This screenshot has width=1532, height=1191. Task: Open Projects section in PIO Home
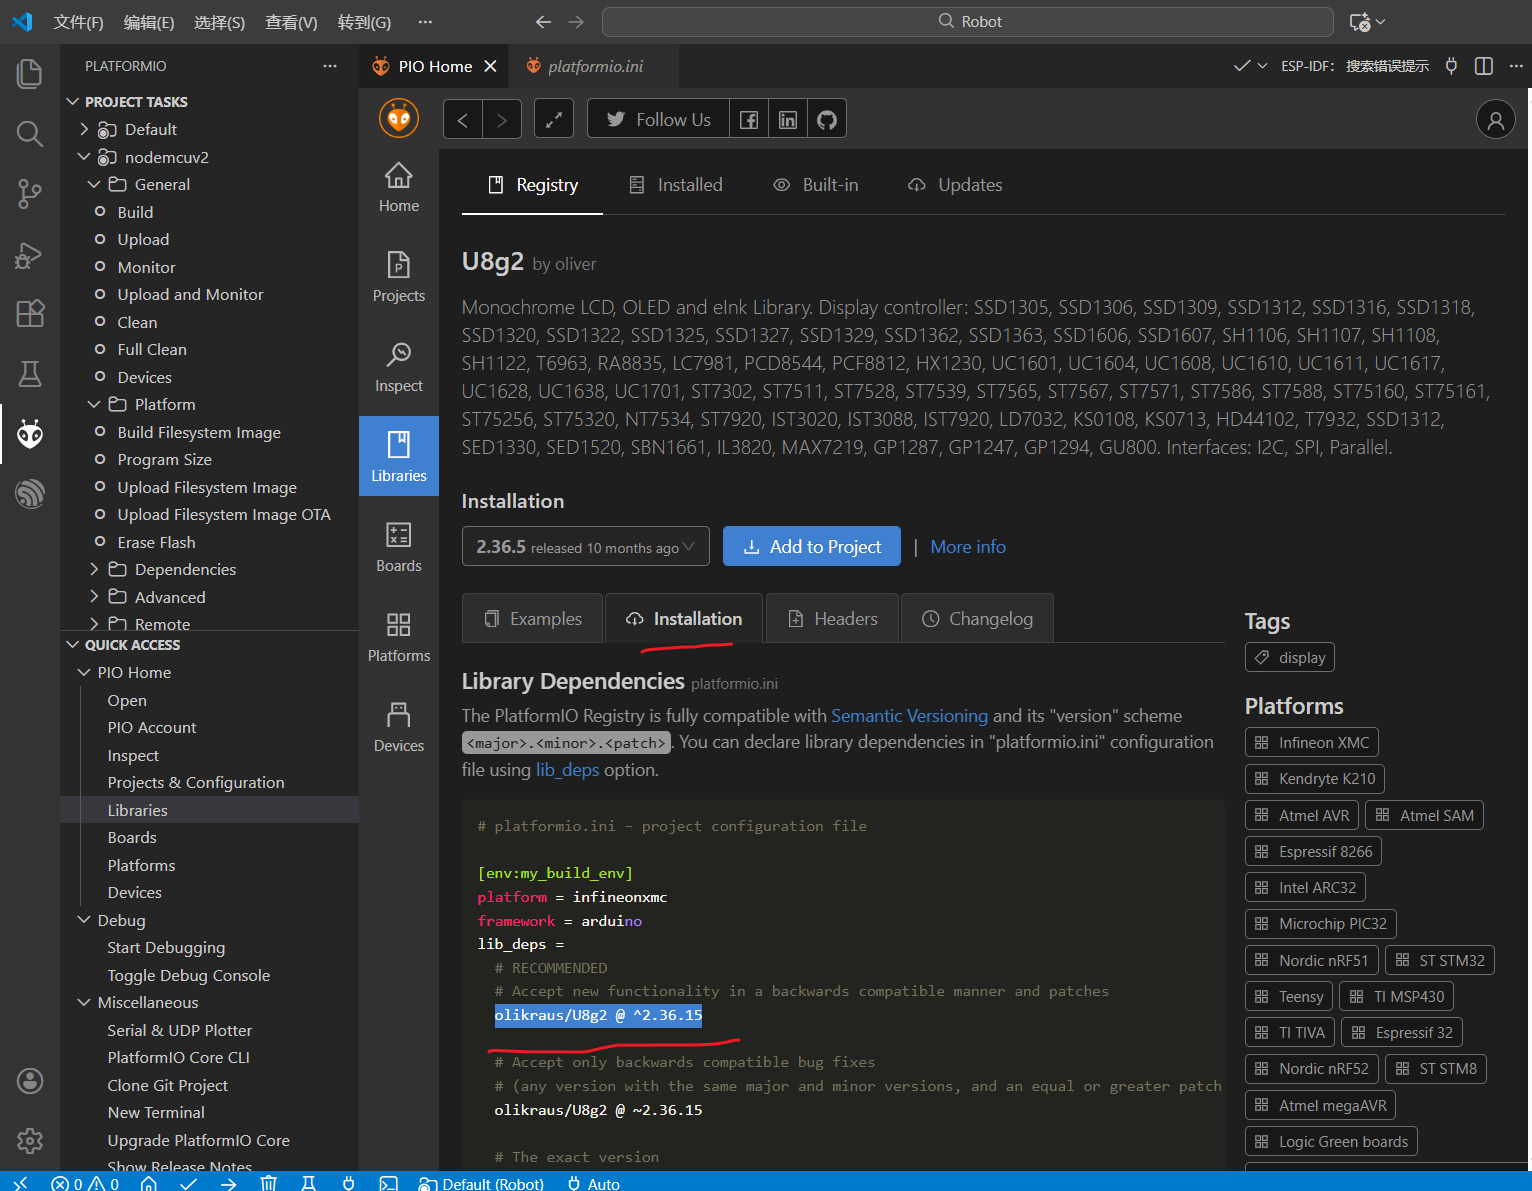(399, 277)
